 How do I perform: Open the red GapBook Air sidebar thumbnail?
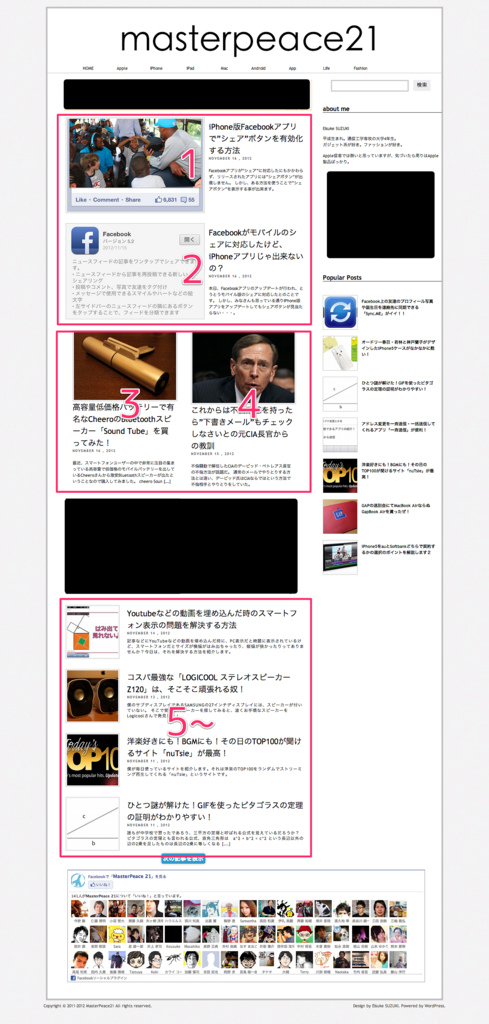tap(339, 517)
